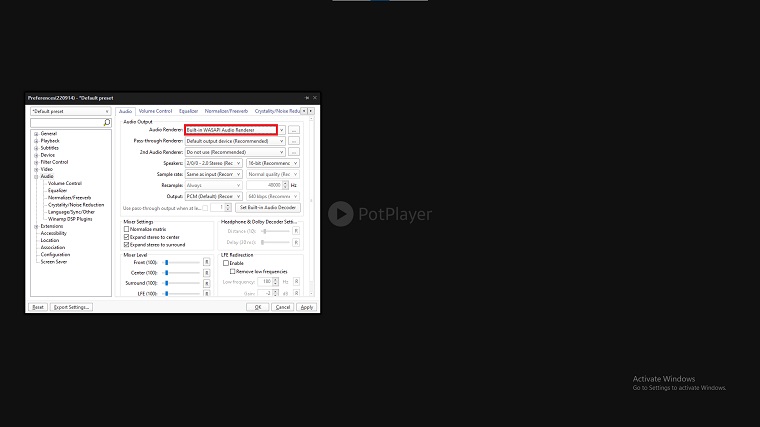Switch to the Crystality/Noise Reduction tab
This screenshot has width=760, height=427.
coord(277,111)
